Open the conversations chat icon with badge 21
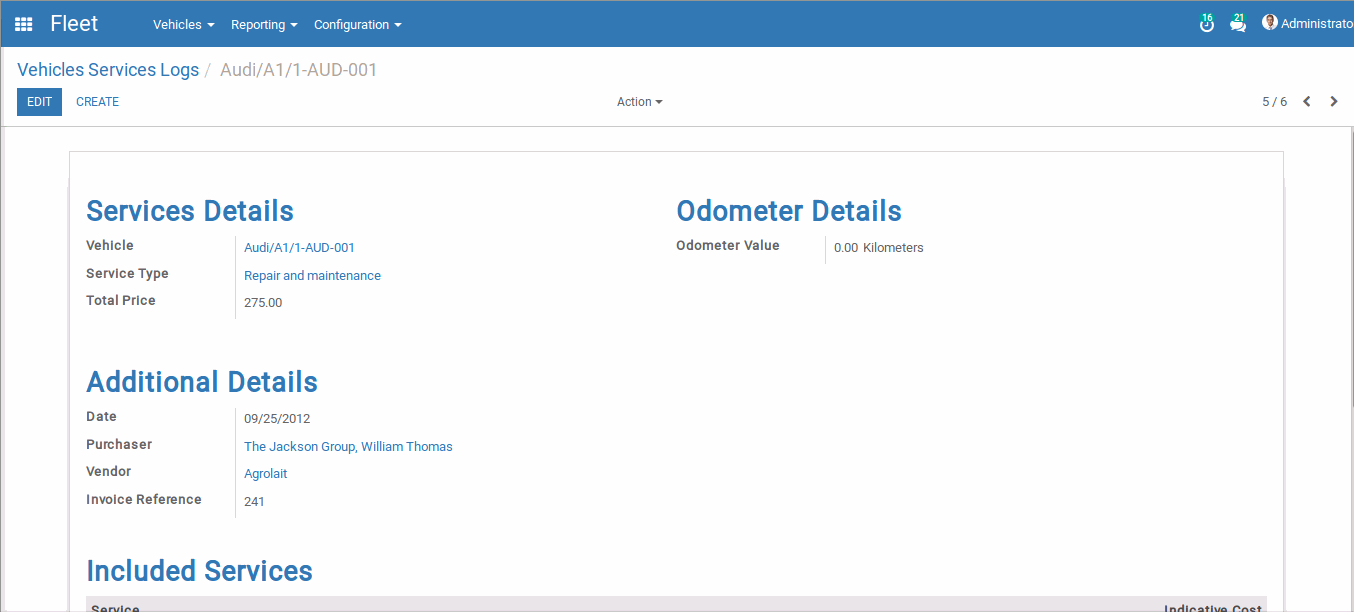Viewport: 1354px width, 612px height. click(1238, 23)
